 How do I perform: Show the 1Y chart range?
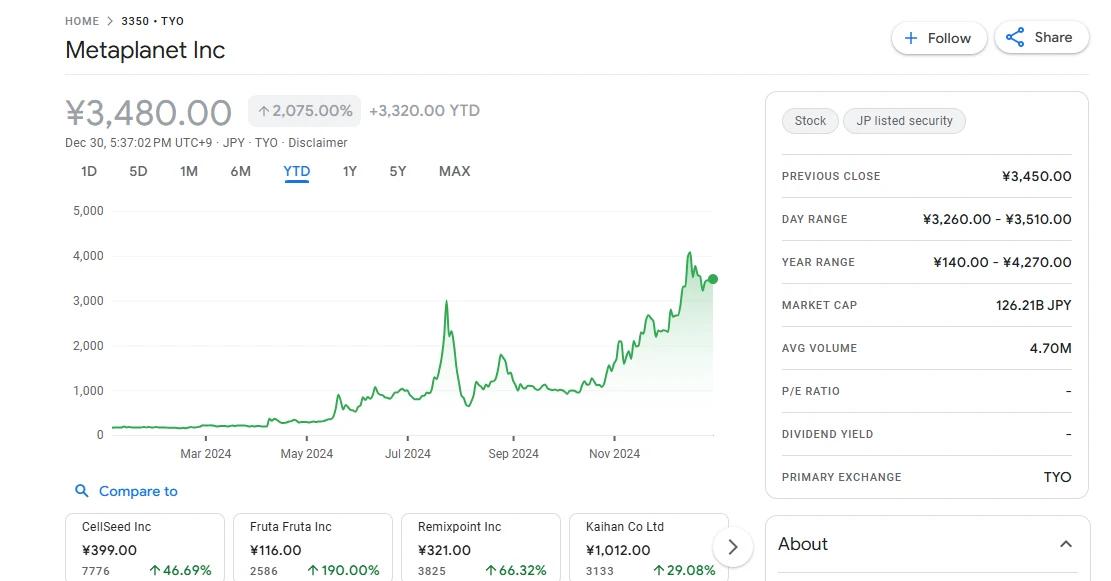click(350, 171)
